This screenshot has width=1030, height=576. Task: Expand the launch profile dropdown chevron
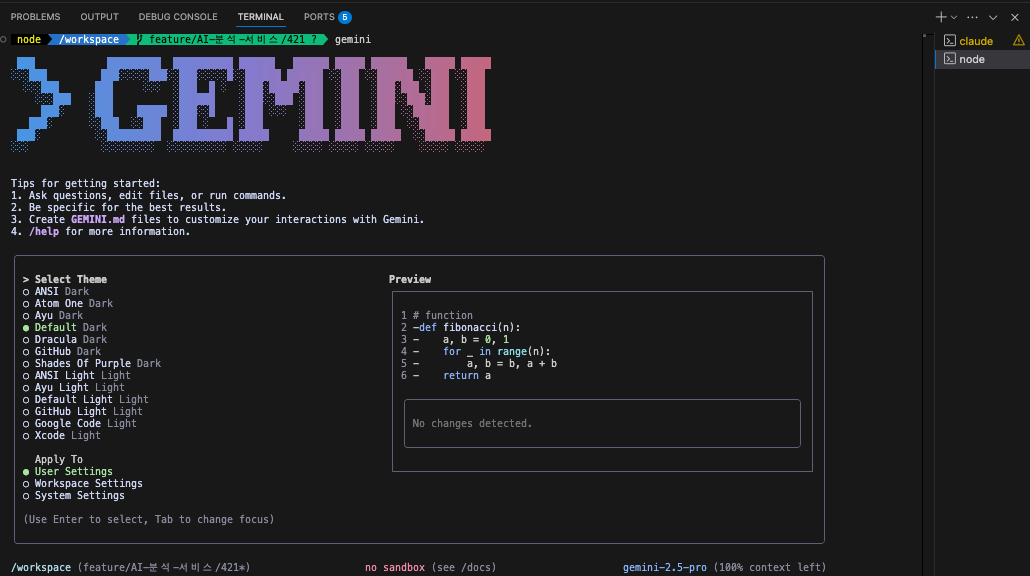[954, 18]
